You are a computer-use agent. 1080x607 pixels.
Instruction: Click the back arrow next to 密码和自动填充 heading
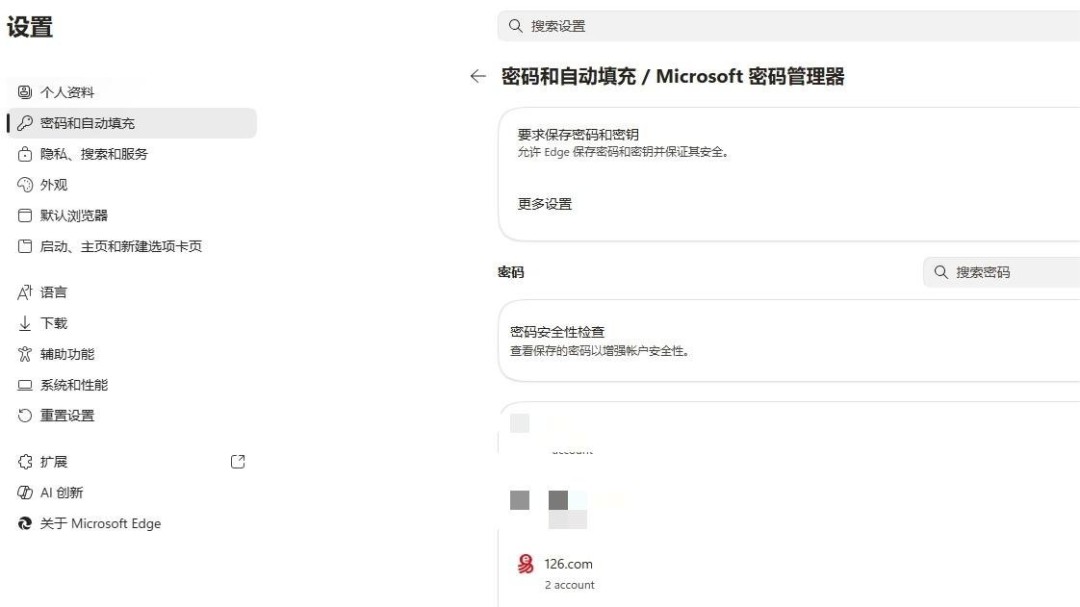tap(478, 76)
